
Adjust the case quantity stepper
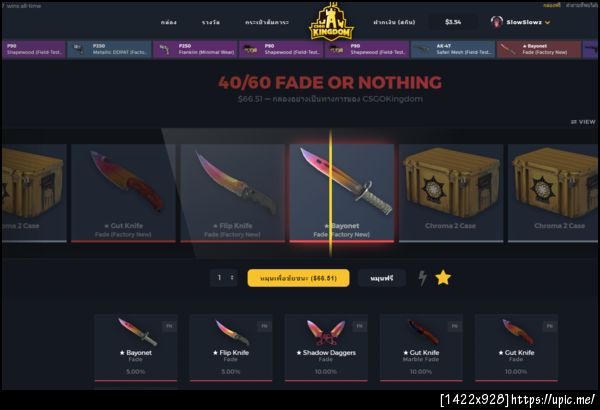pos(223,278)
